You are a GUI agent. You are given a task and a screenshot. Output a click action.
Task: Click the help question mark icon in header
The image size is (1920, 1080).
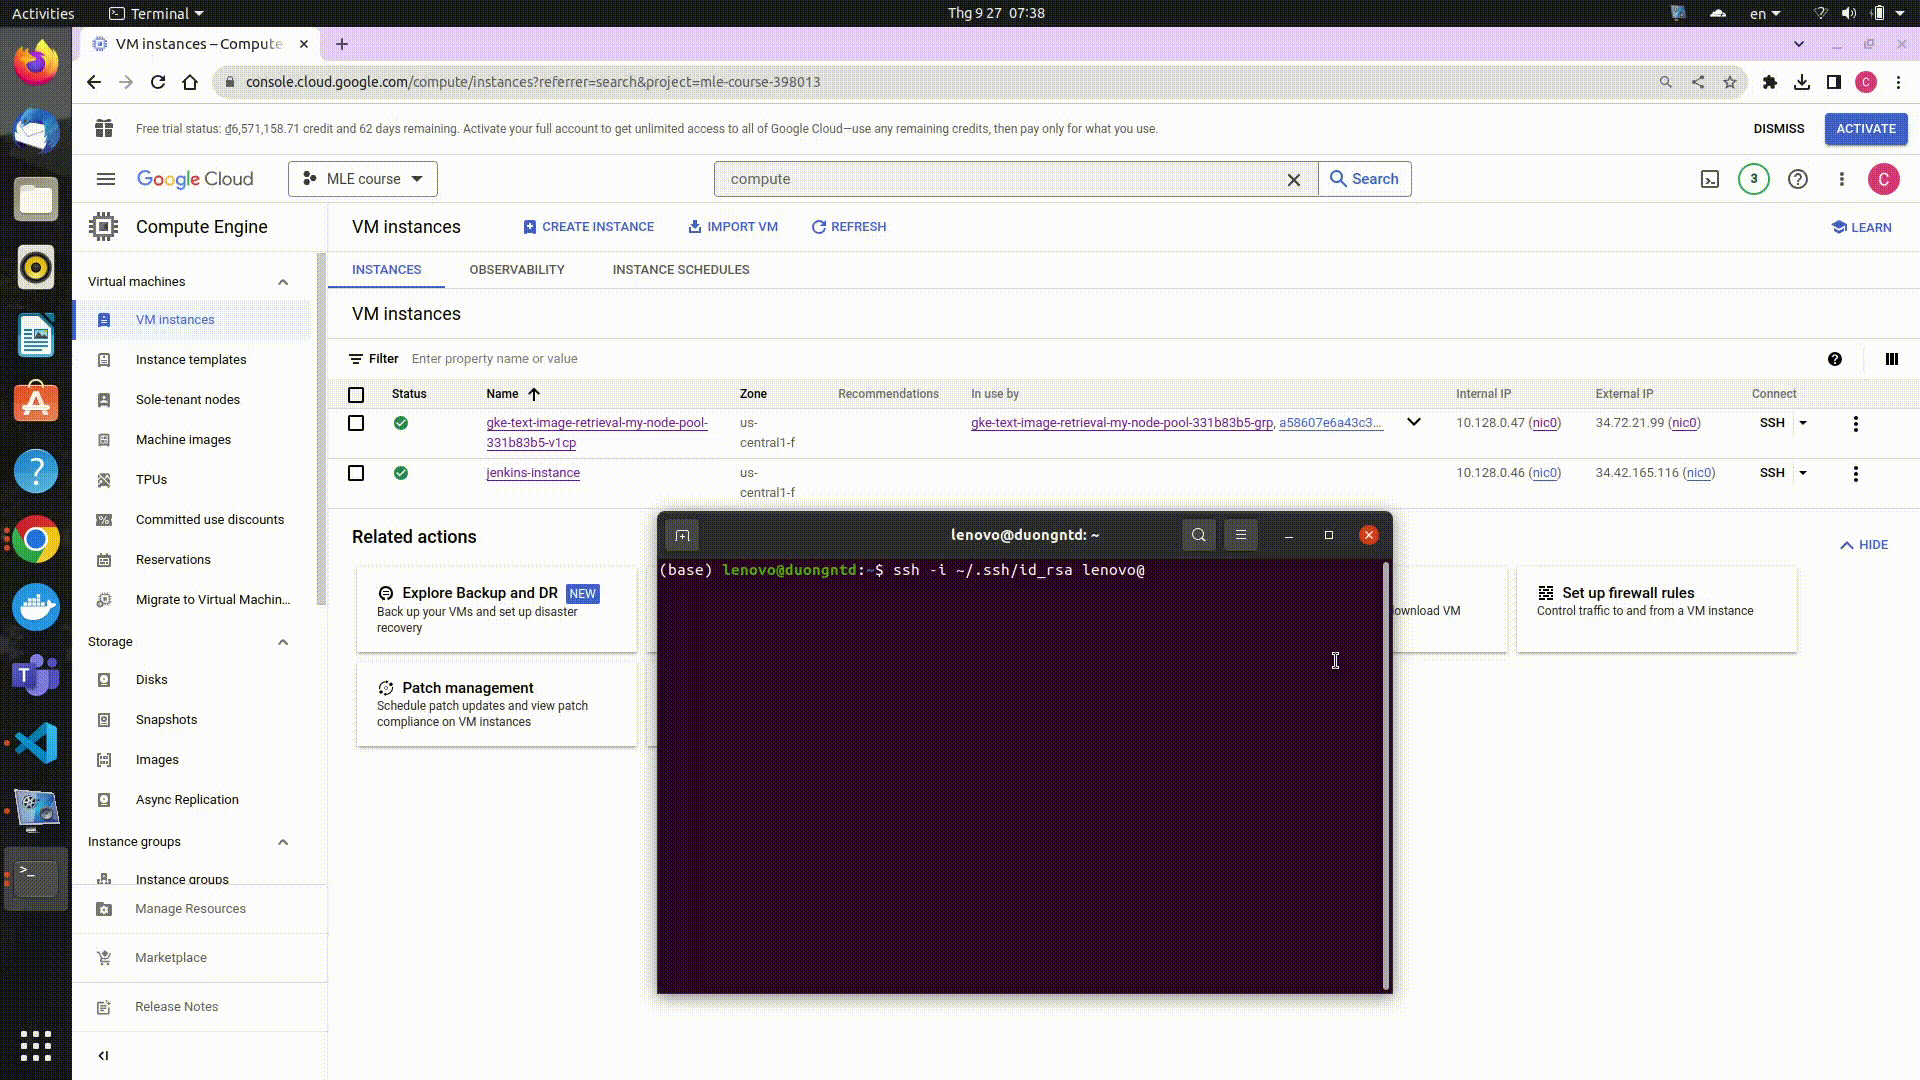point(1797,179)
